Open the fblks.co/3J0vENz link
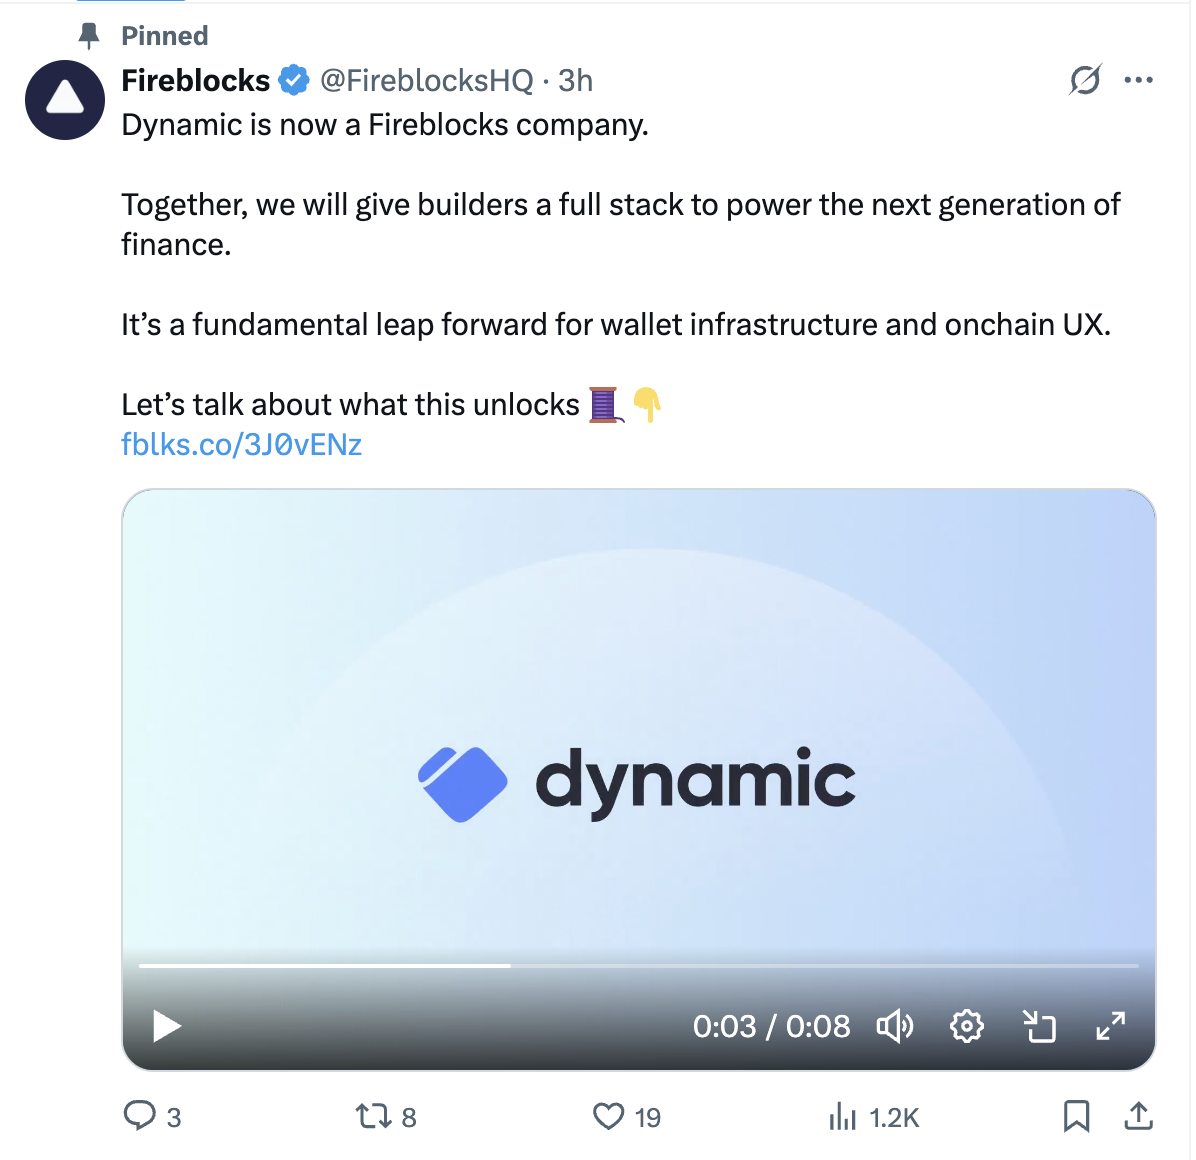The image size is (1196, 1160). coord(241,444)
